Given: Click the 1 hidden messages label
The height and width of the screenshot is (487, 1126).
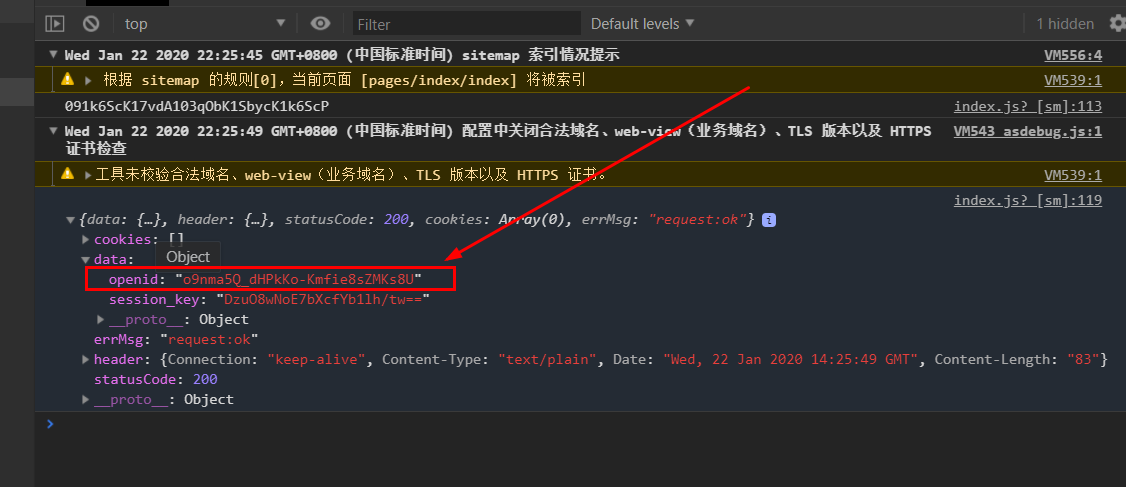Looking at the screenshot, I should point(1065,24).
